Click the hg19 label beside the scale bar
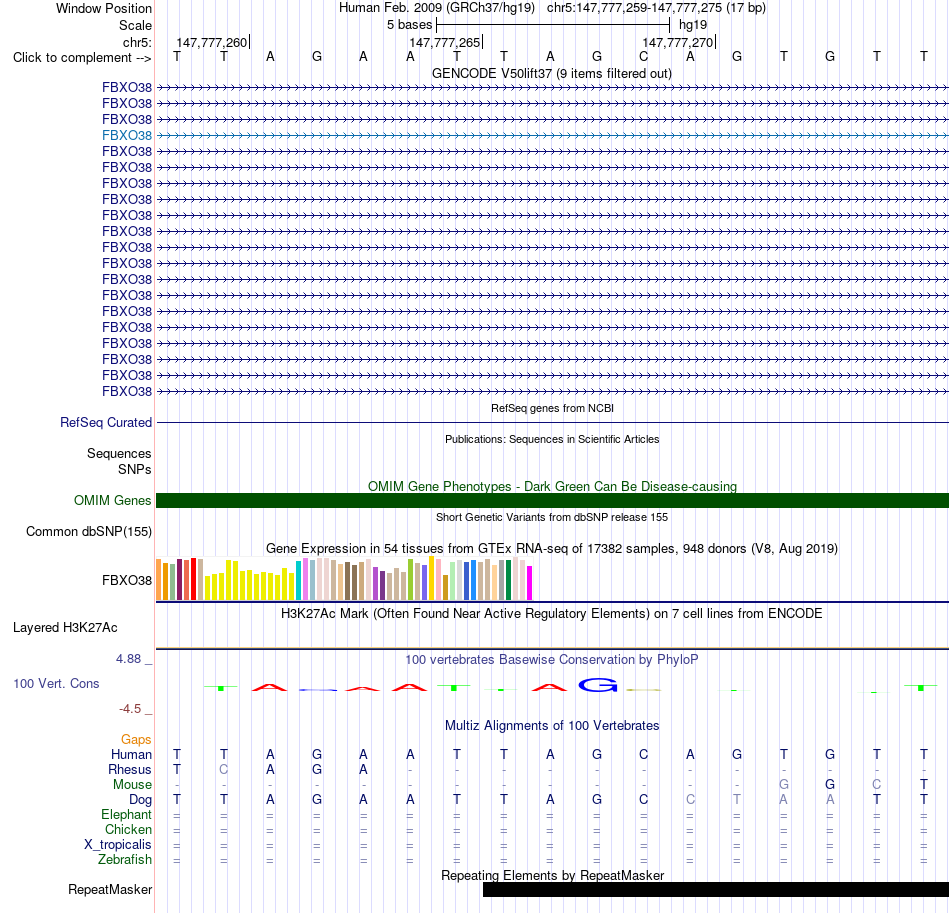The width and height of the screenshot is (950, 913). tap(693, 25)
